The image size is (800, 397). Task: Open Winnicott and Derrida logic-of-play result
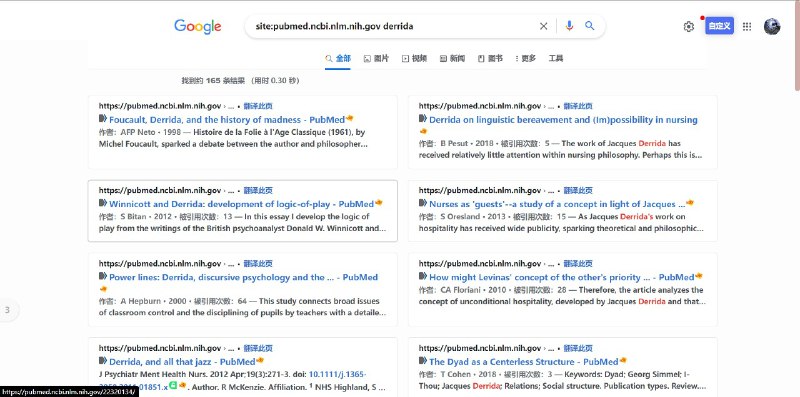pos(241,204)
